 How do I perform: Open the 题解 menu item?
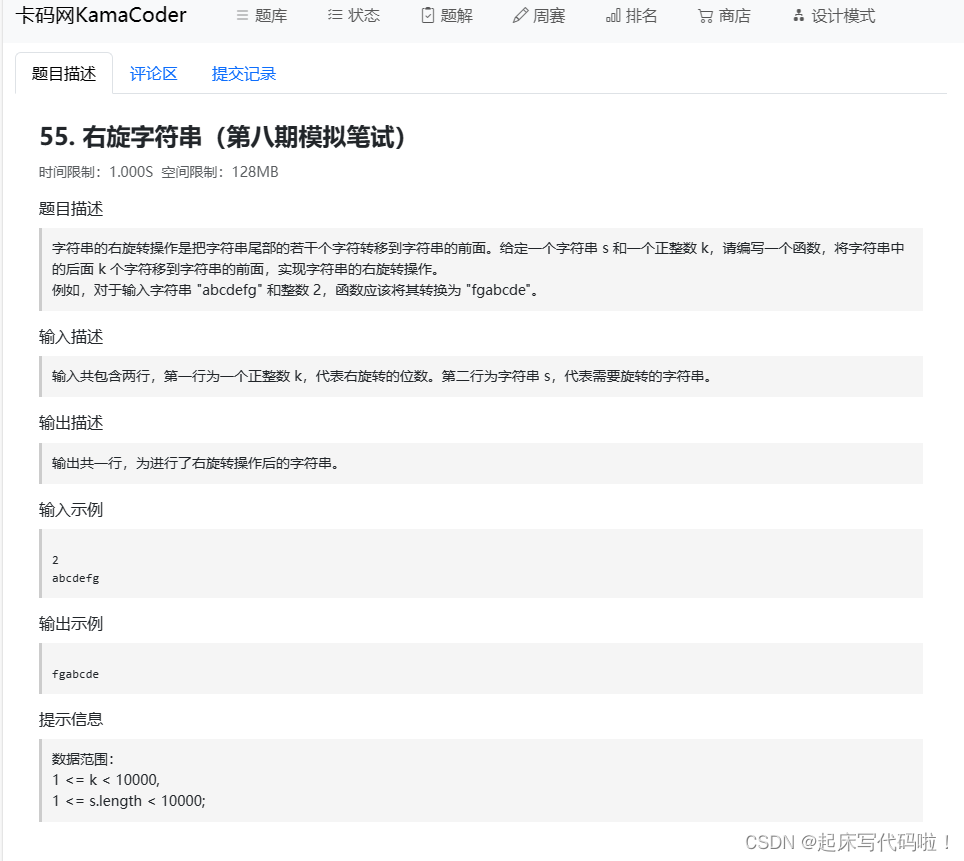tap(448, 15)
